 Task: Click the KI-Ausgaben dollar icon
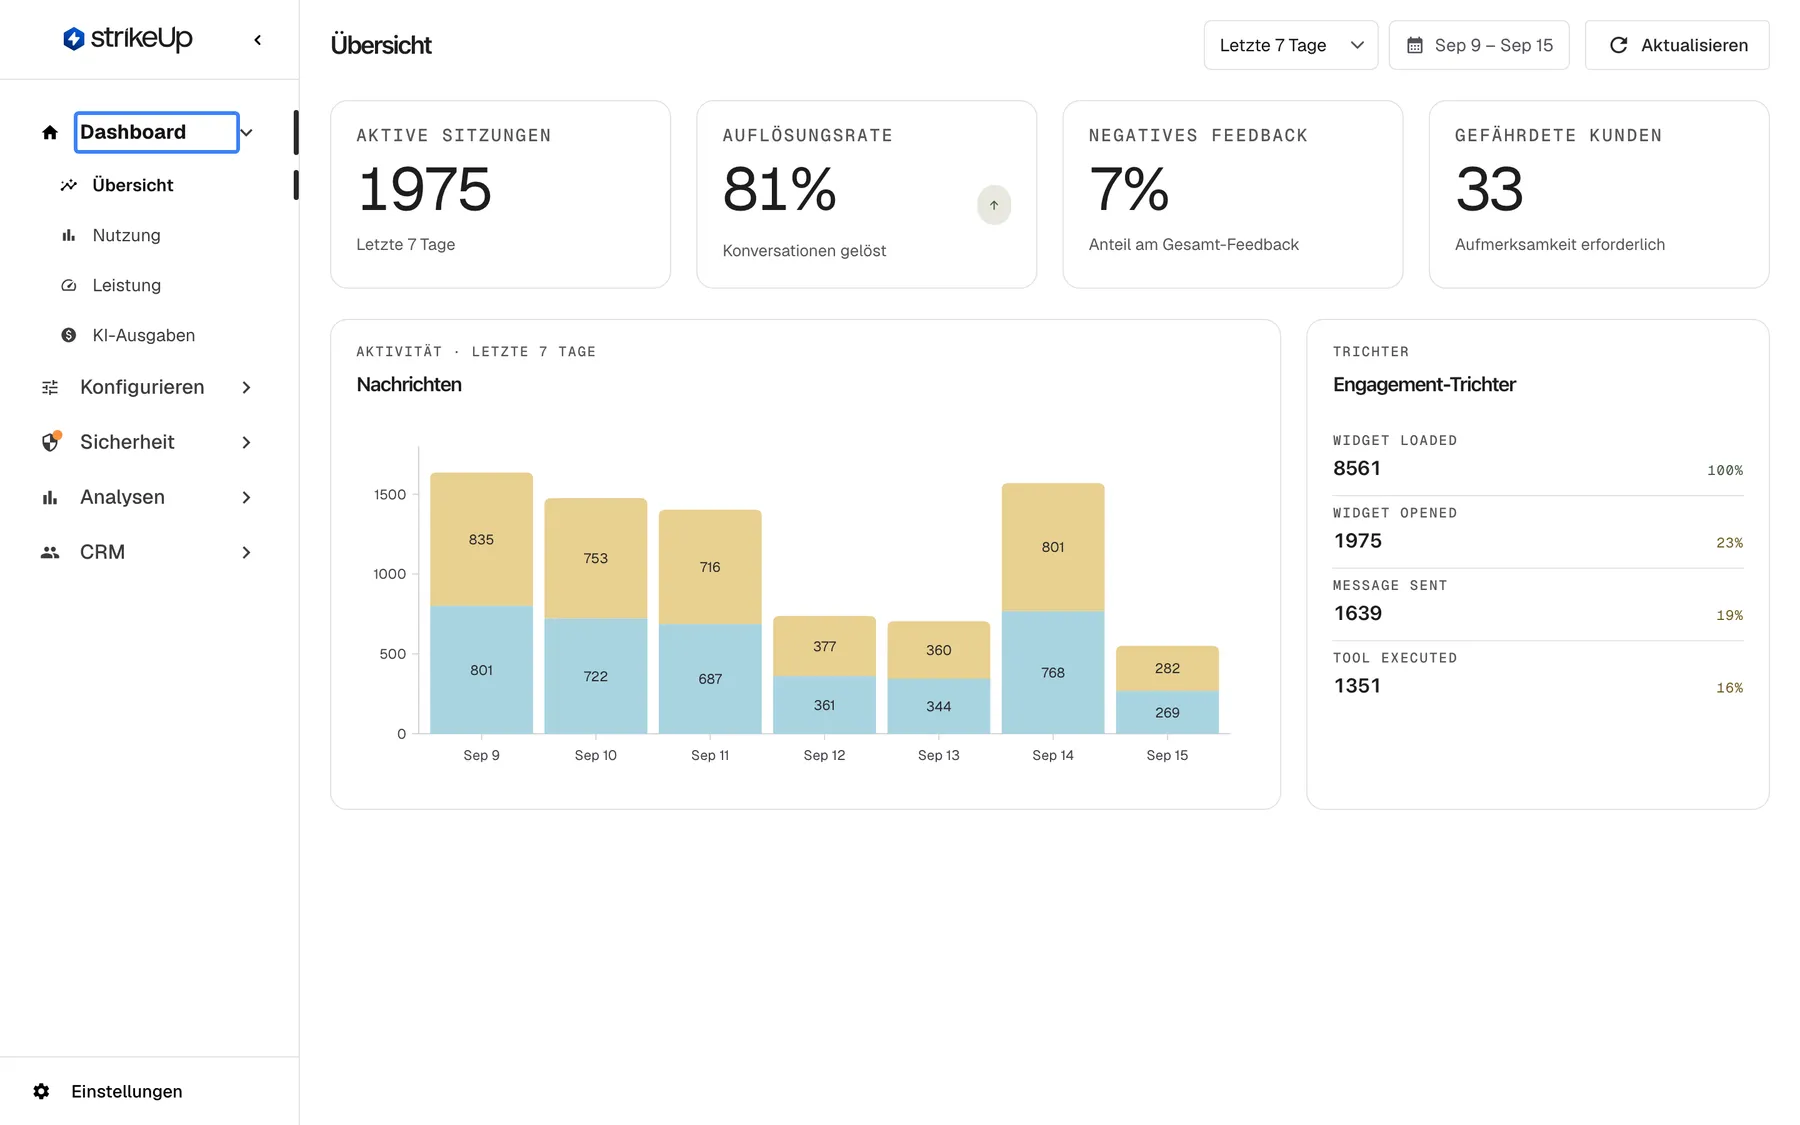[69, 335]
